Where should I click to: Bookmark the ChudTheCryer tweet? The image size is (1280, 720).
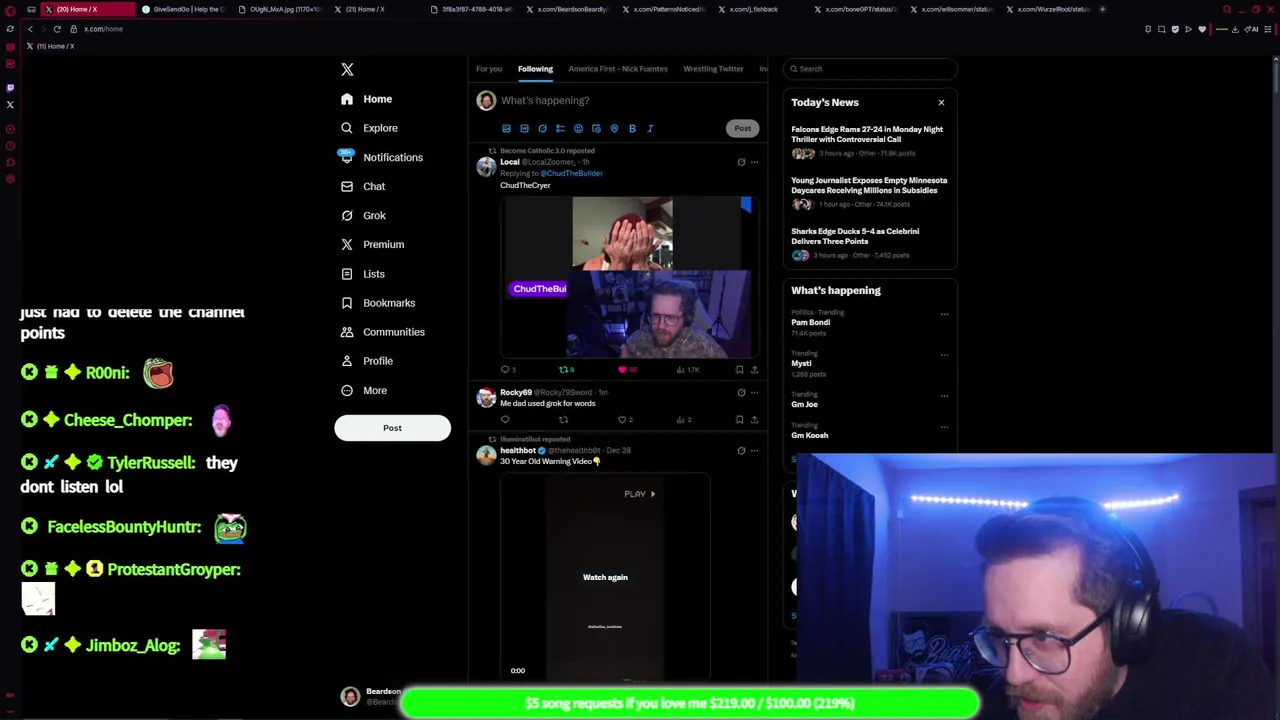[740, 370]
